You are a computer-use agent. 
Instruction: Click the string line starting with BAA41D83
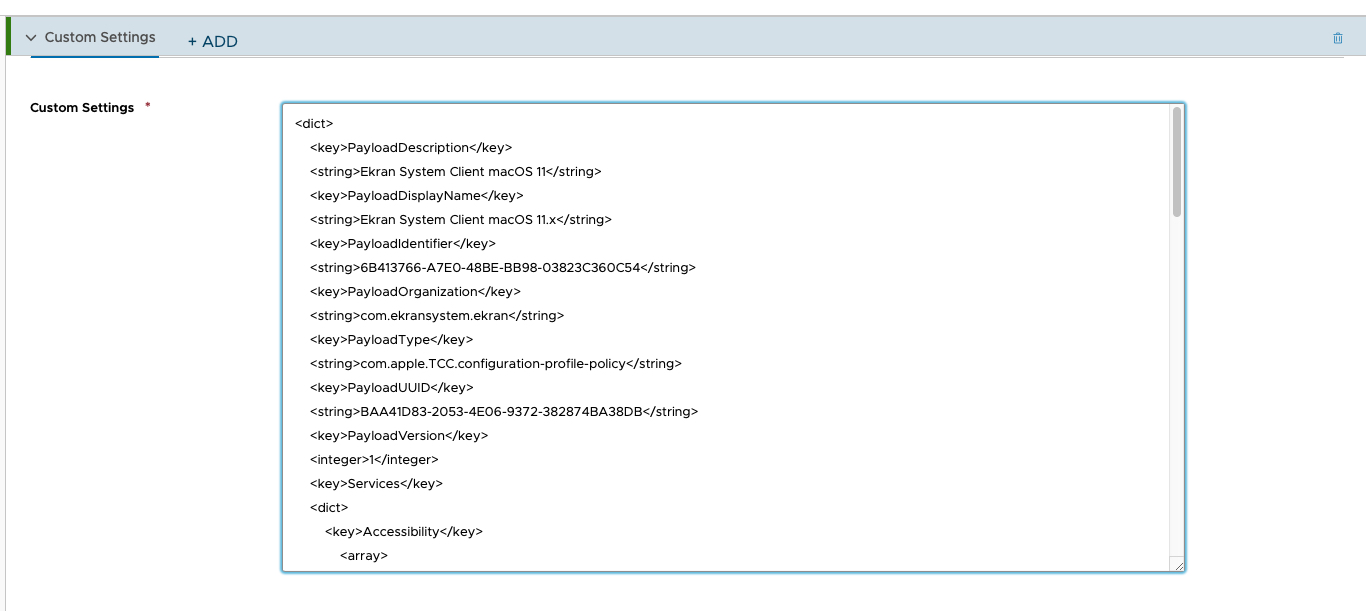pyautogui.click(x=503, y=412)
